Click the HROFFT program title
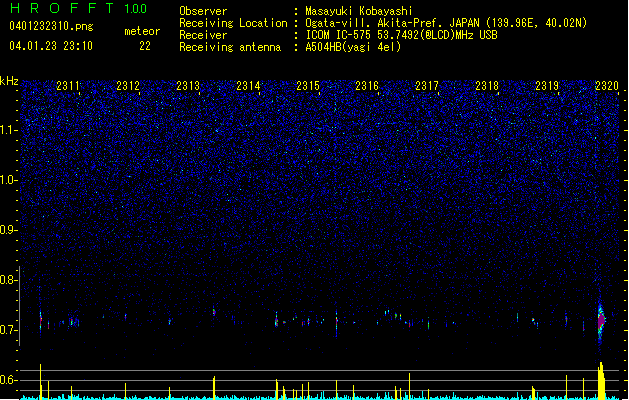The height and width of the screenshot is (400, 629). tap(62, 8)
